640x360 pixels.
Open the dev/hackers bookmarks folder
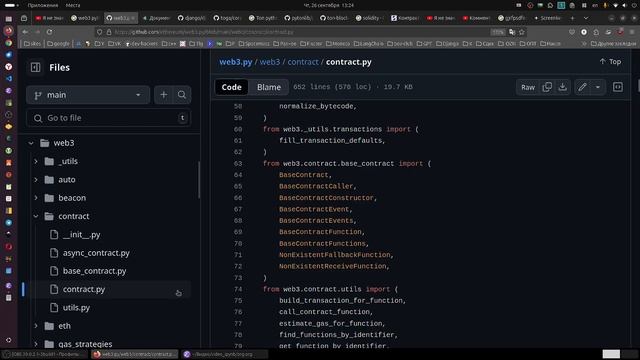click(x=141, y=44)
